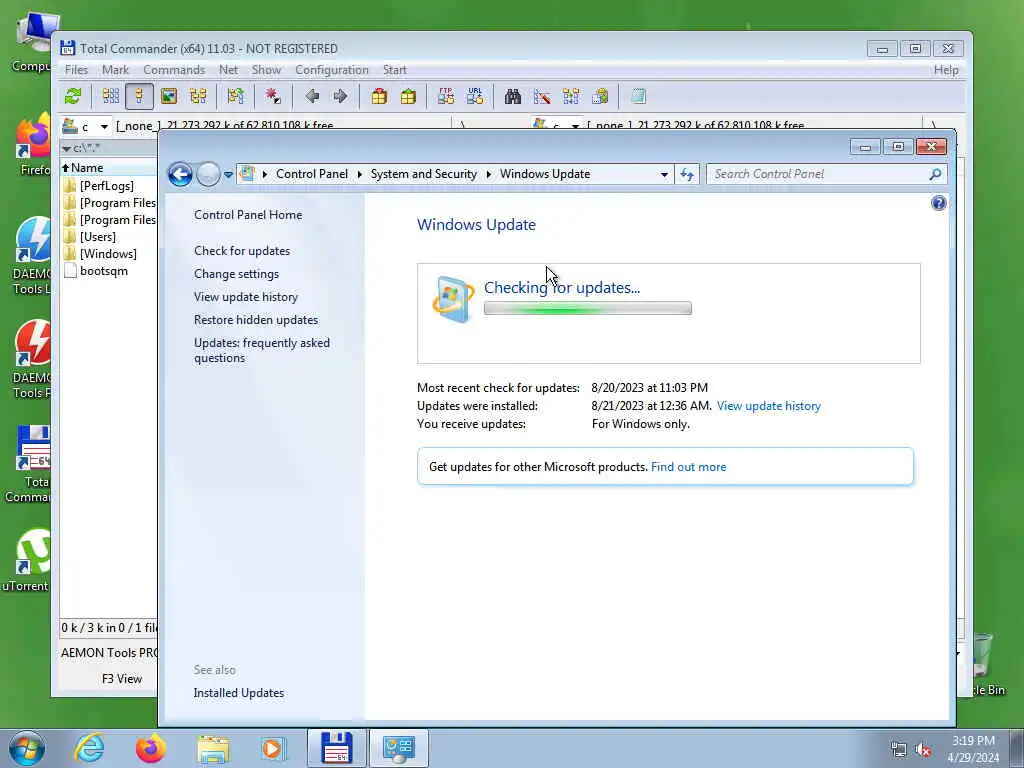Click the copy names icon in Total Commander
Screen dimensions: 1024x768
coord(600,97)
